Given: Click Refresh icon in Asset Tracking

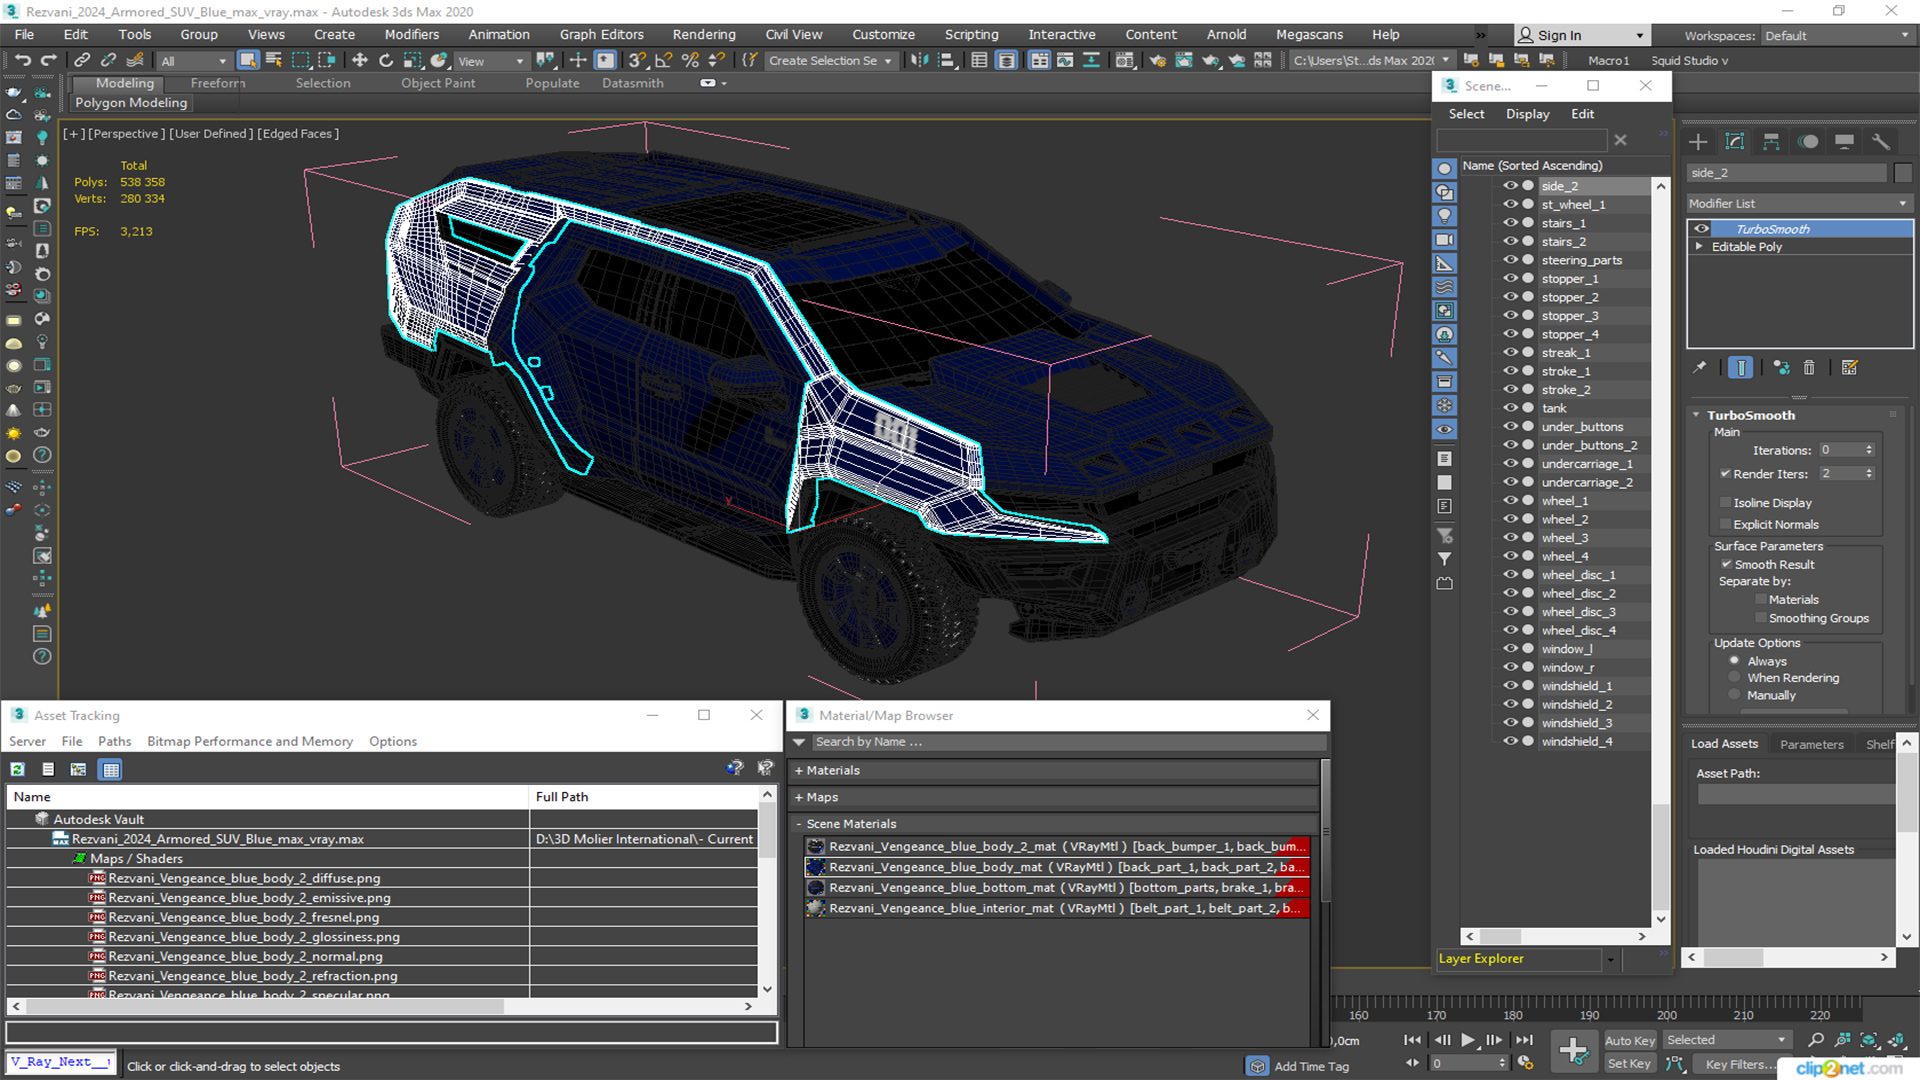Looking at the screenshot, I should pos(18,769).
